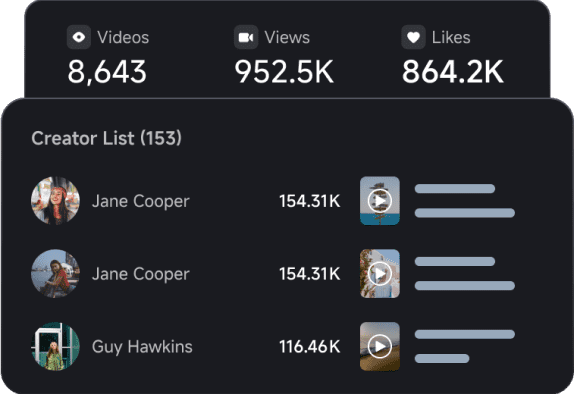
Task: Open Guy Hawkins' avatar picture
Action: [x=55, y=346]
